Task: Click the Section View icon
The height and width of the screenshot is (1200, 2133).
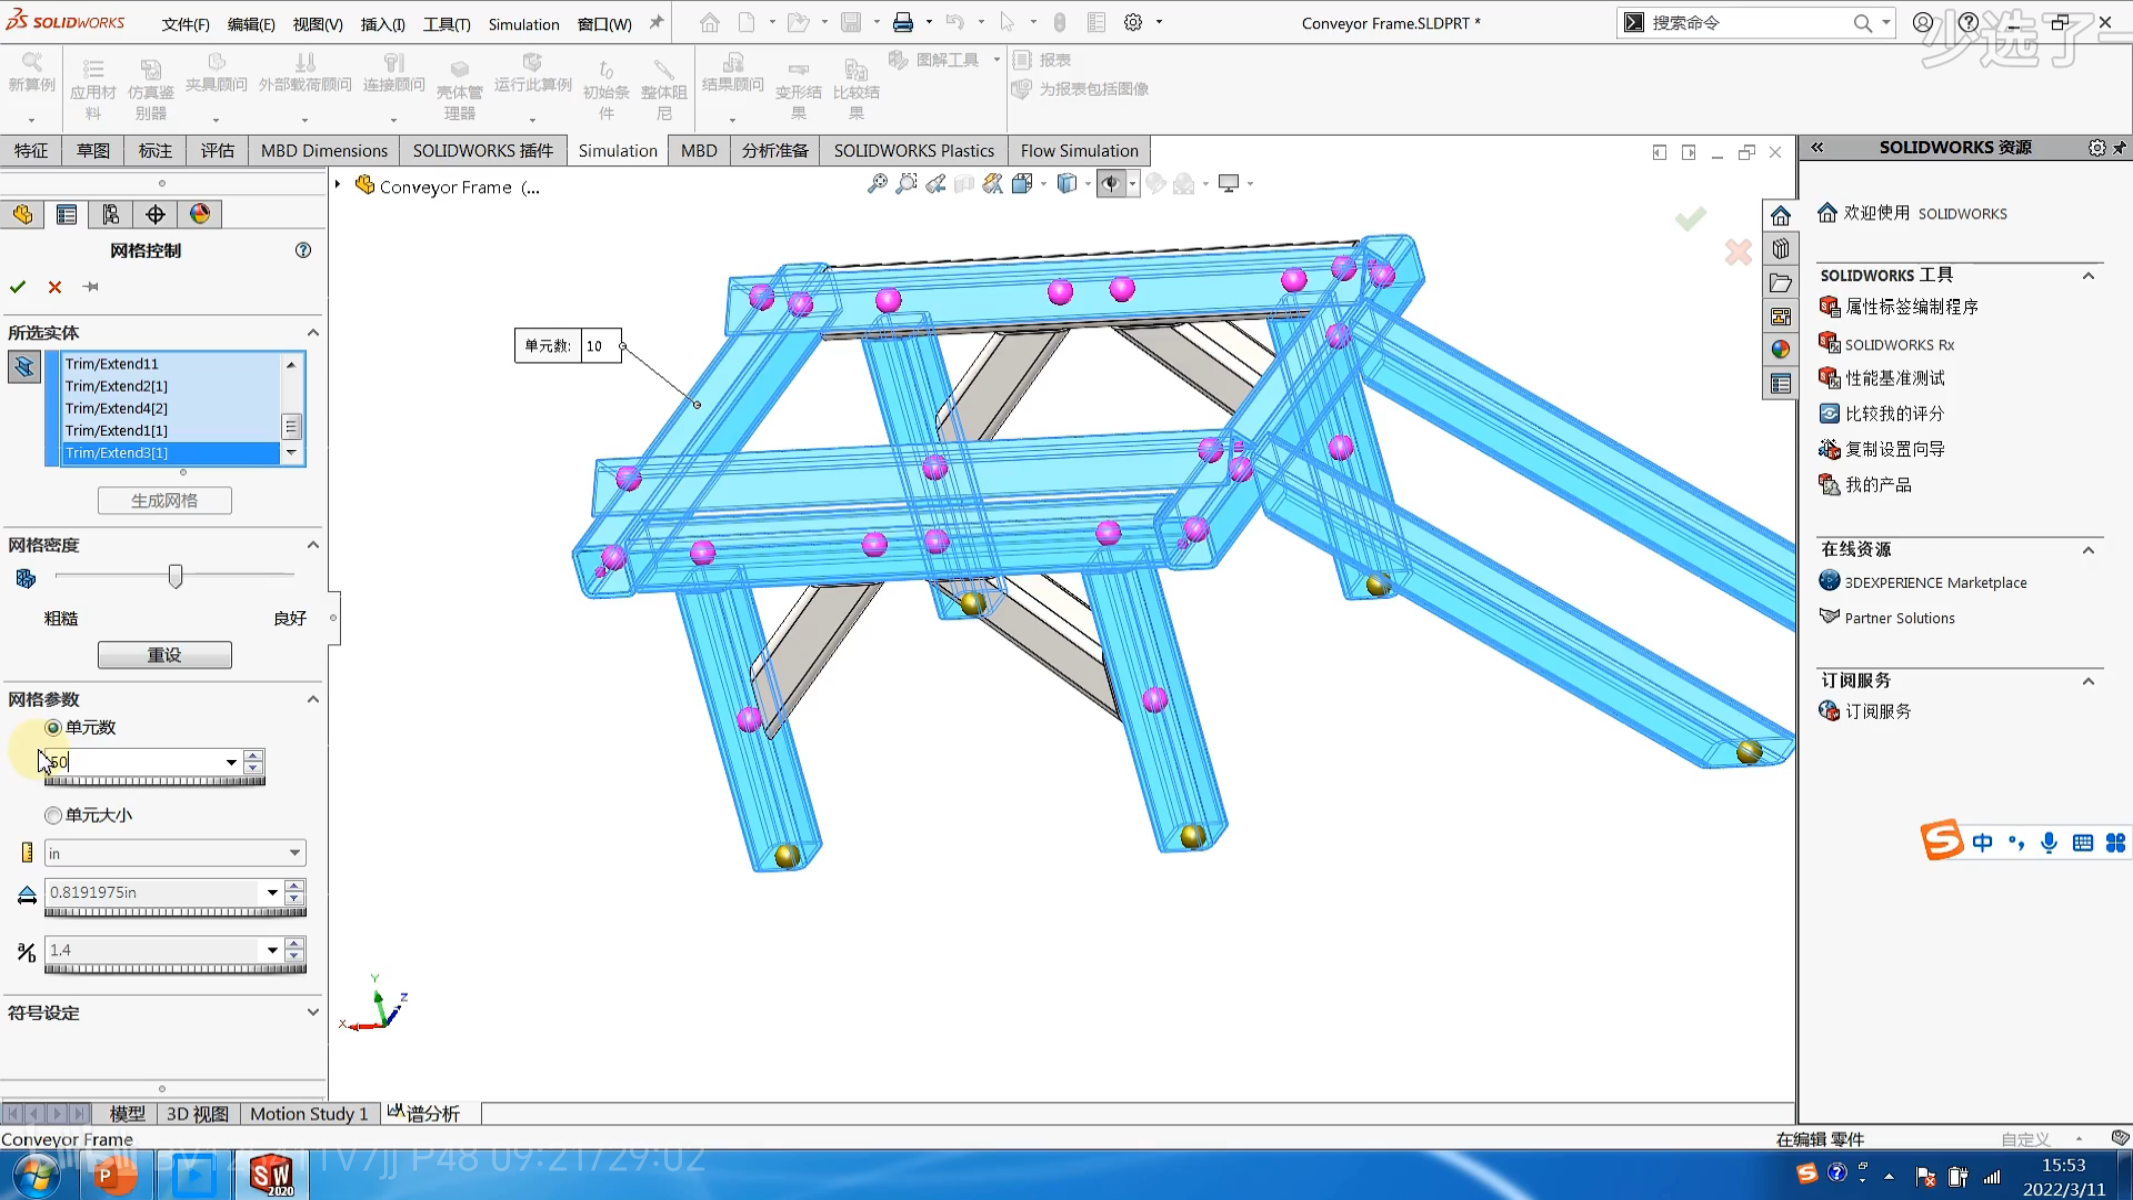Action: pyautogui.click(x=964, y=184)
